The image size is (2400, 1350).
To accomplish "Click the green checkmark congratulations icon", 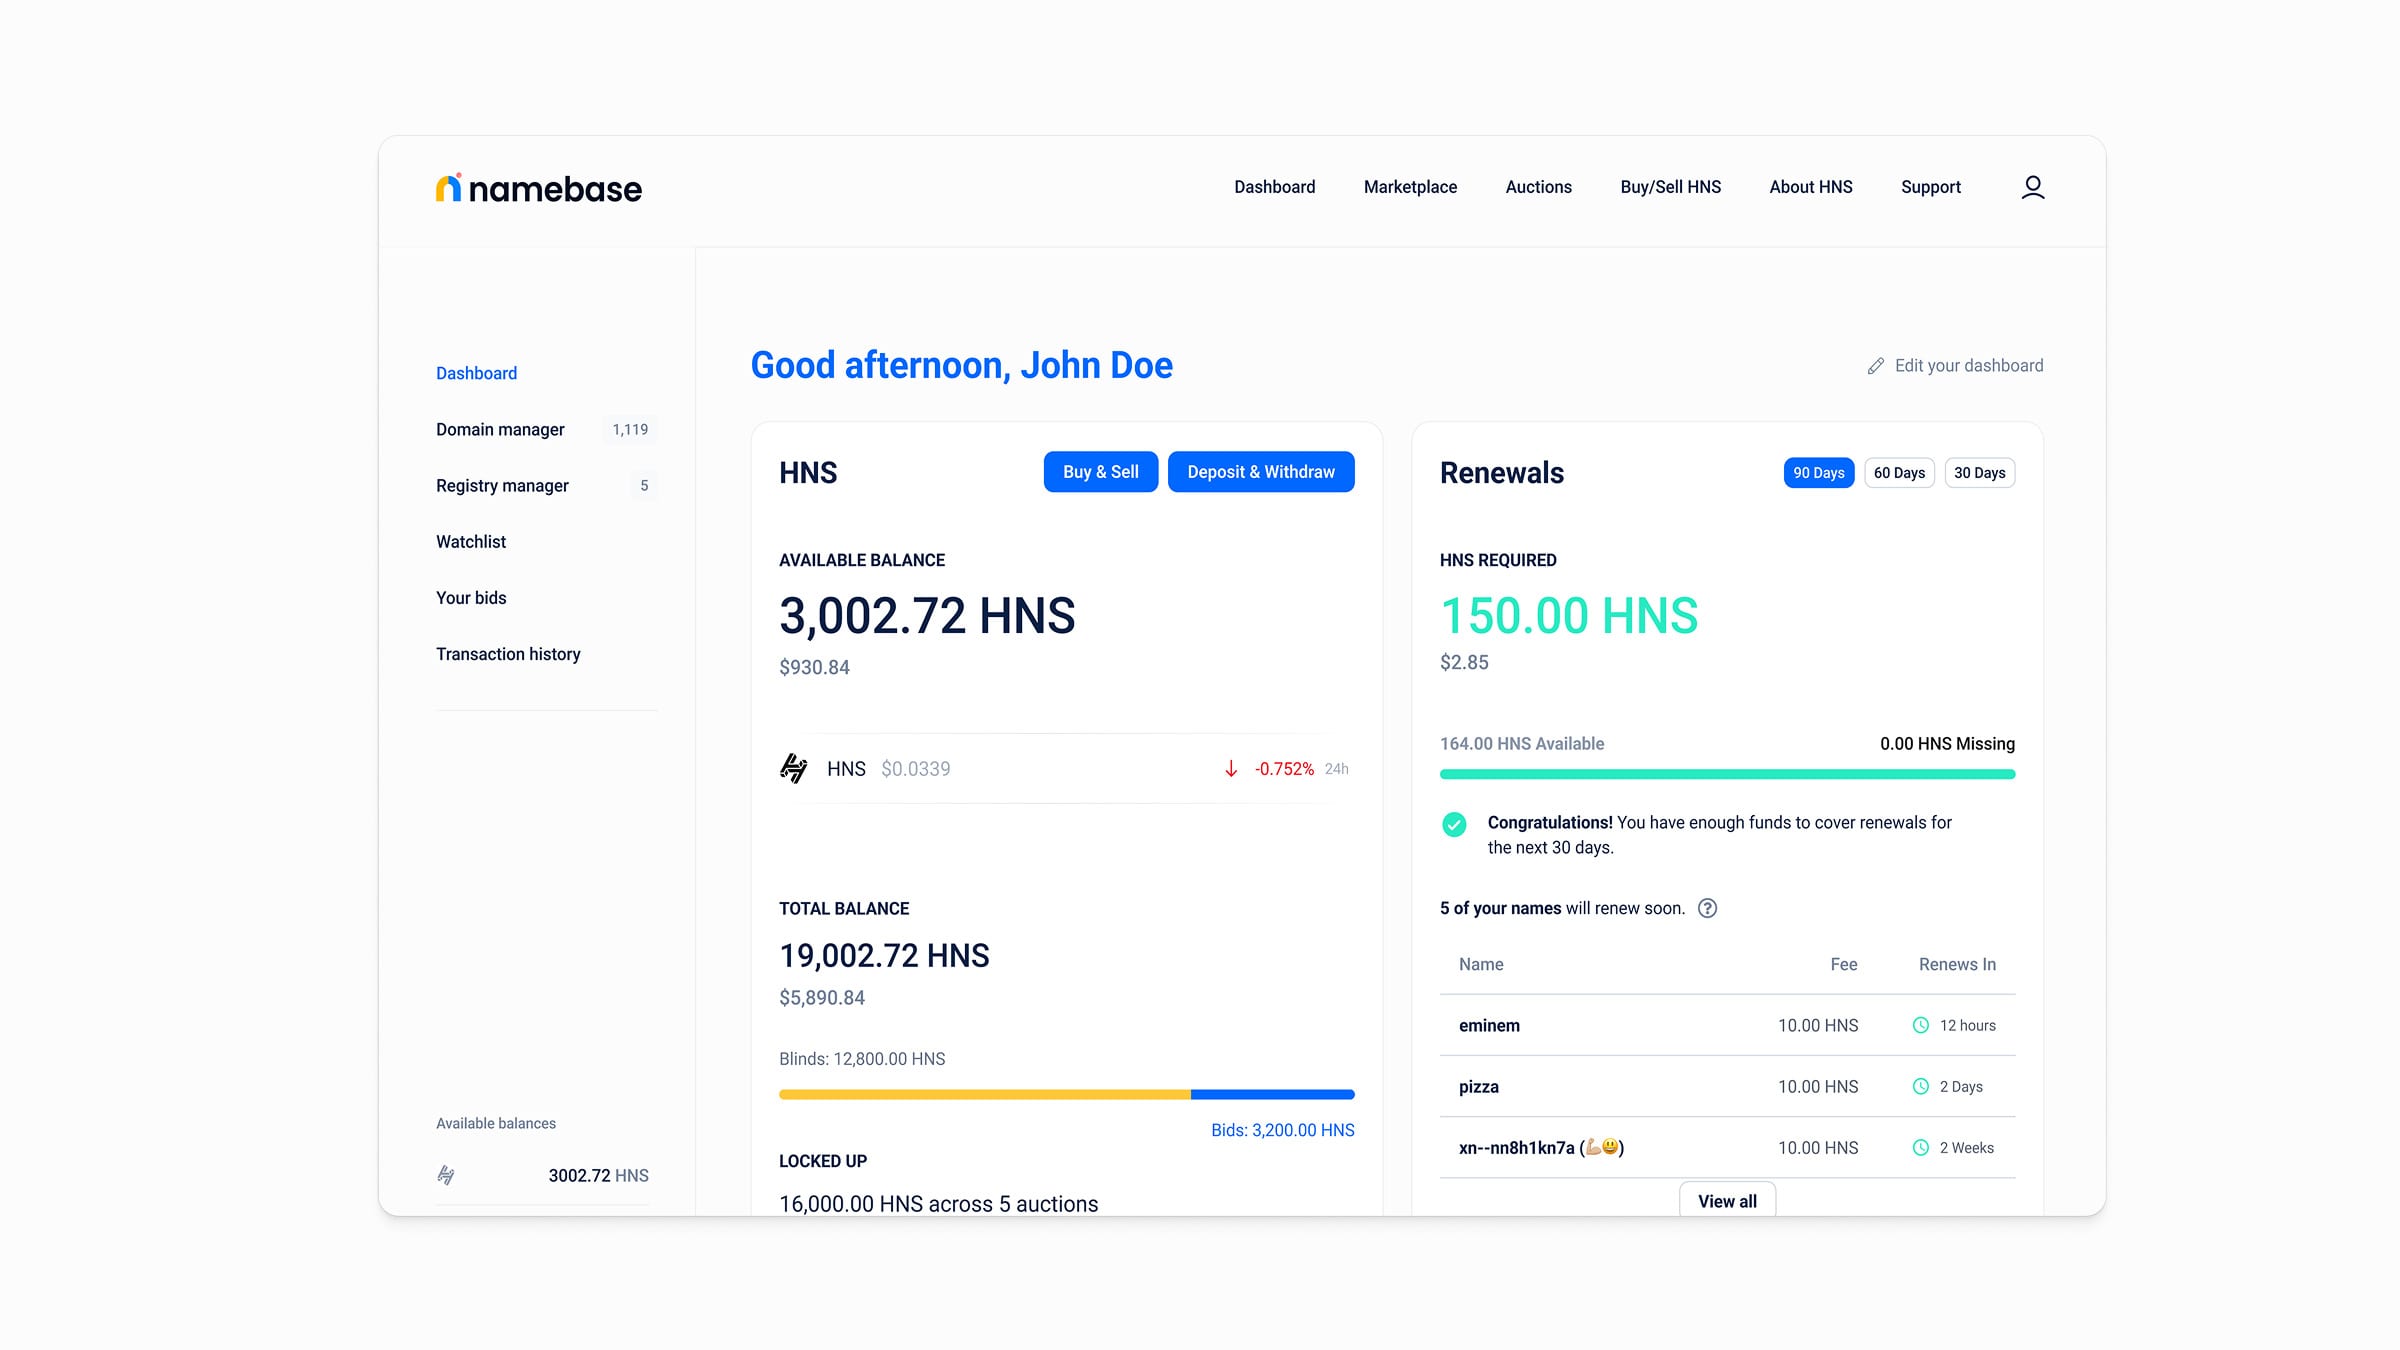I will (x=1454, y=824).
